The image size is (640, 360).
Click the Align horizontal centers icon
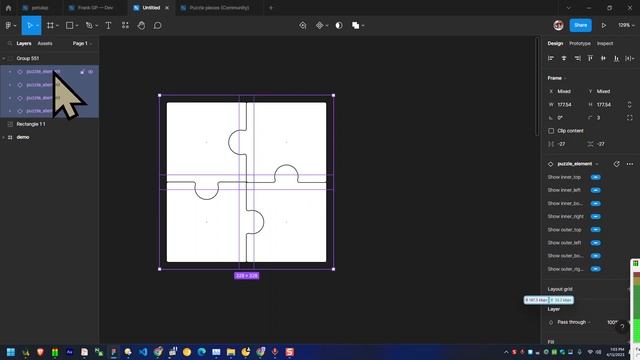tap(564, 58)
